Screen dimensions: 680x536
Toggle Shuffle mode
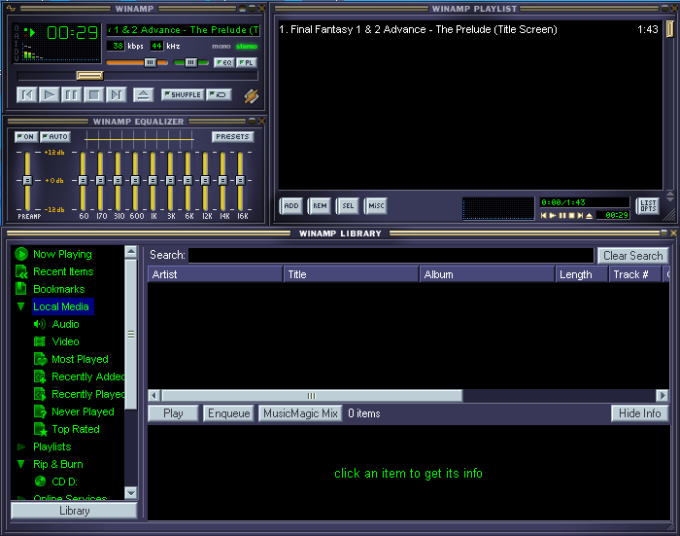point(182,95)
